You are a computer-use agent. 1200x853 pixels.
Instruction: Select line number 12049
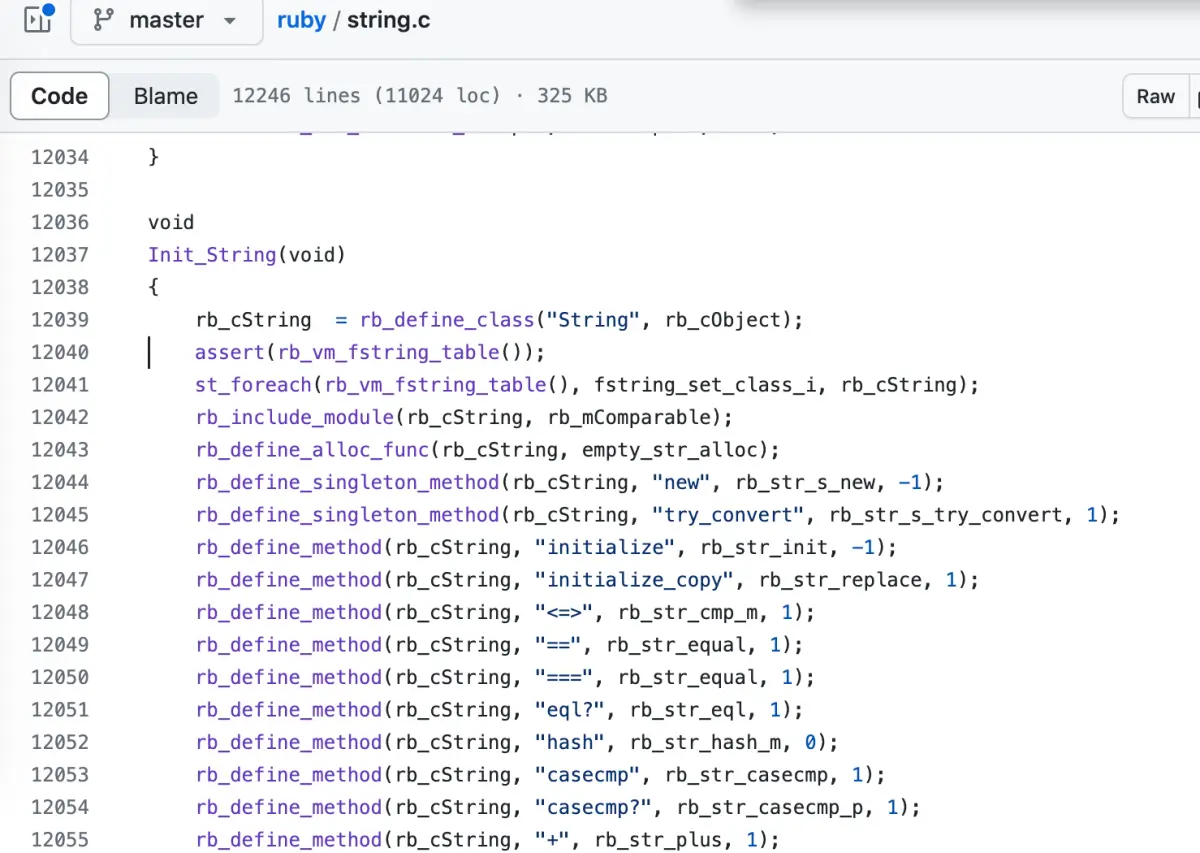coord(60,644)
